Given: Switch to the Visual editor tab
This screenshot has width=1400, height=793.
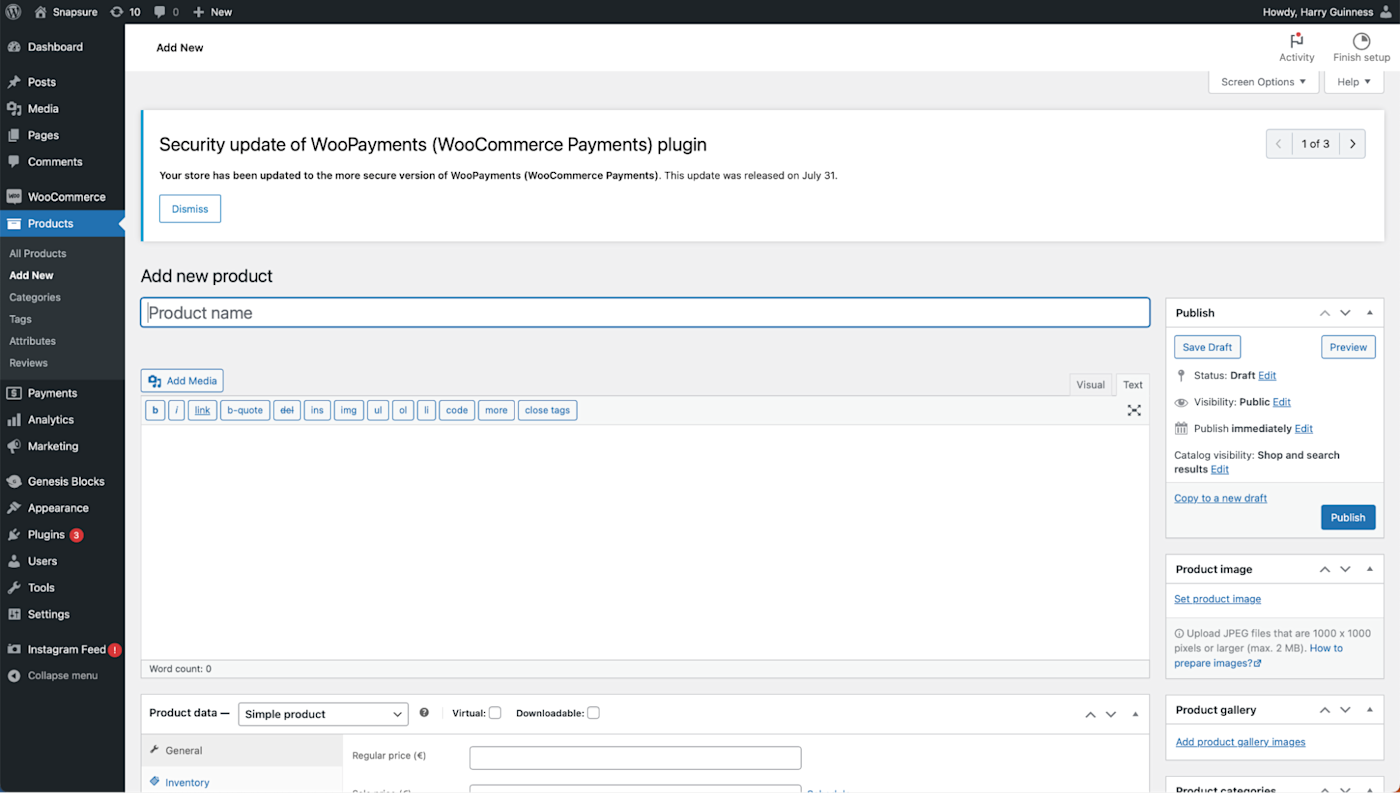Looking at the screenshot, I should click(1090, 385).
